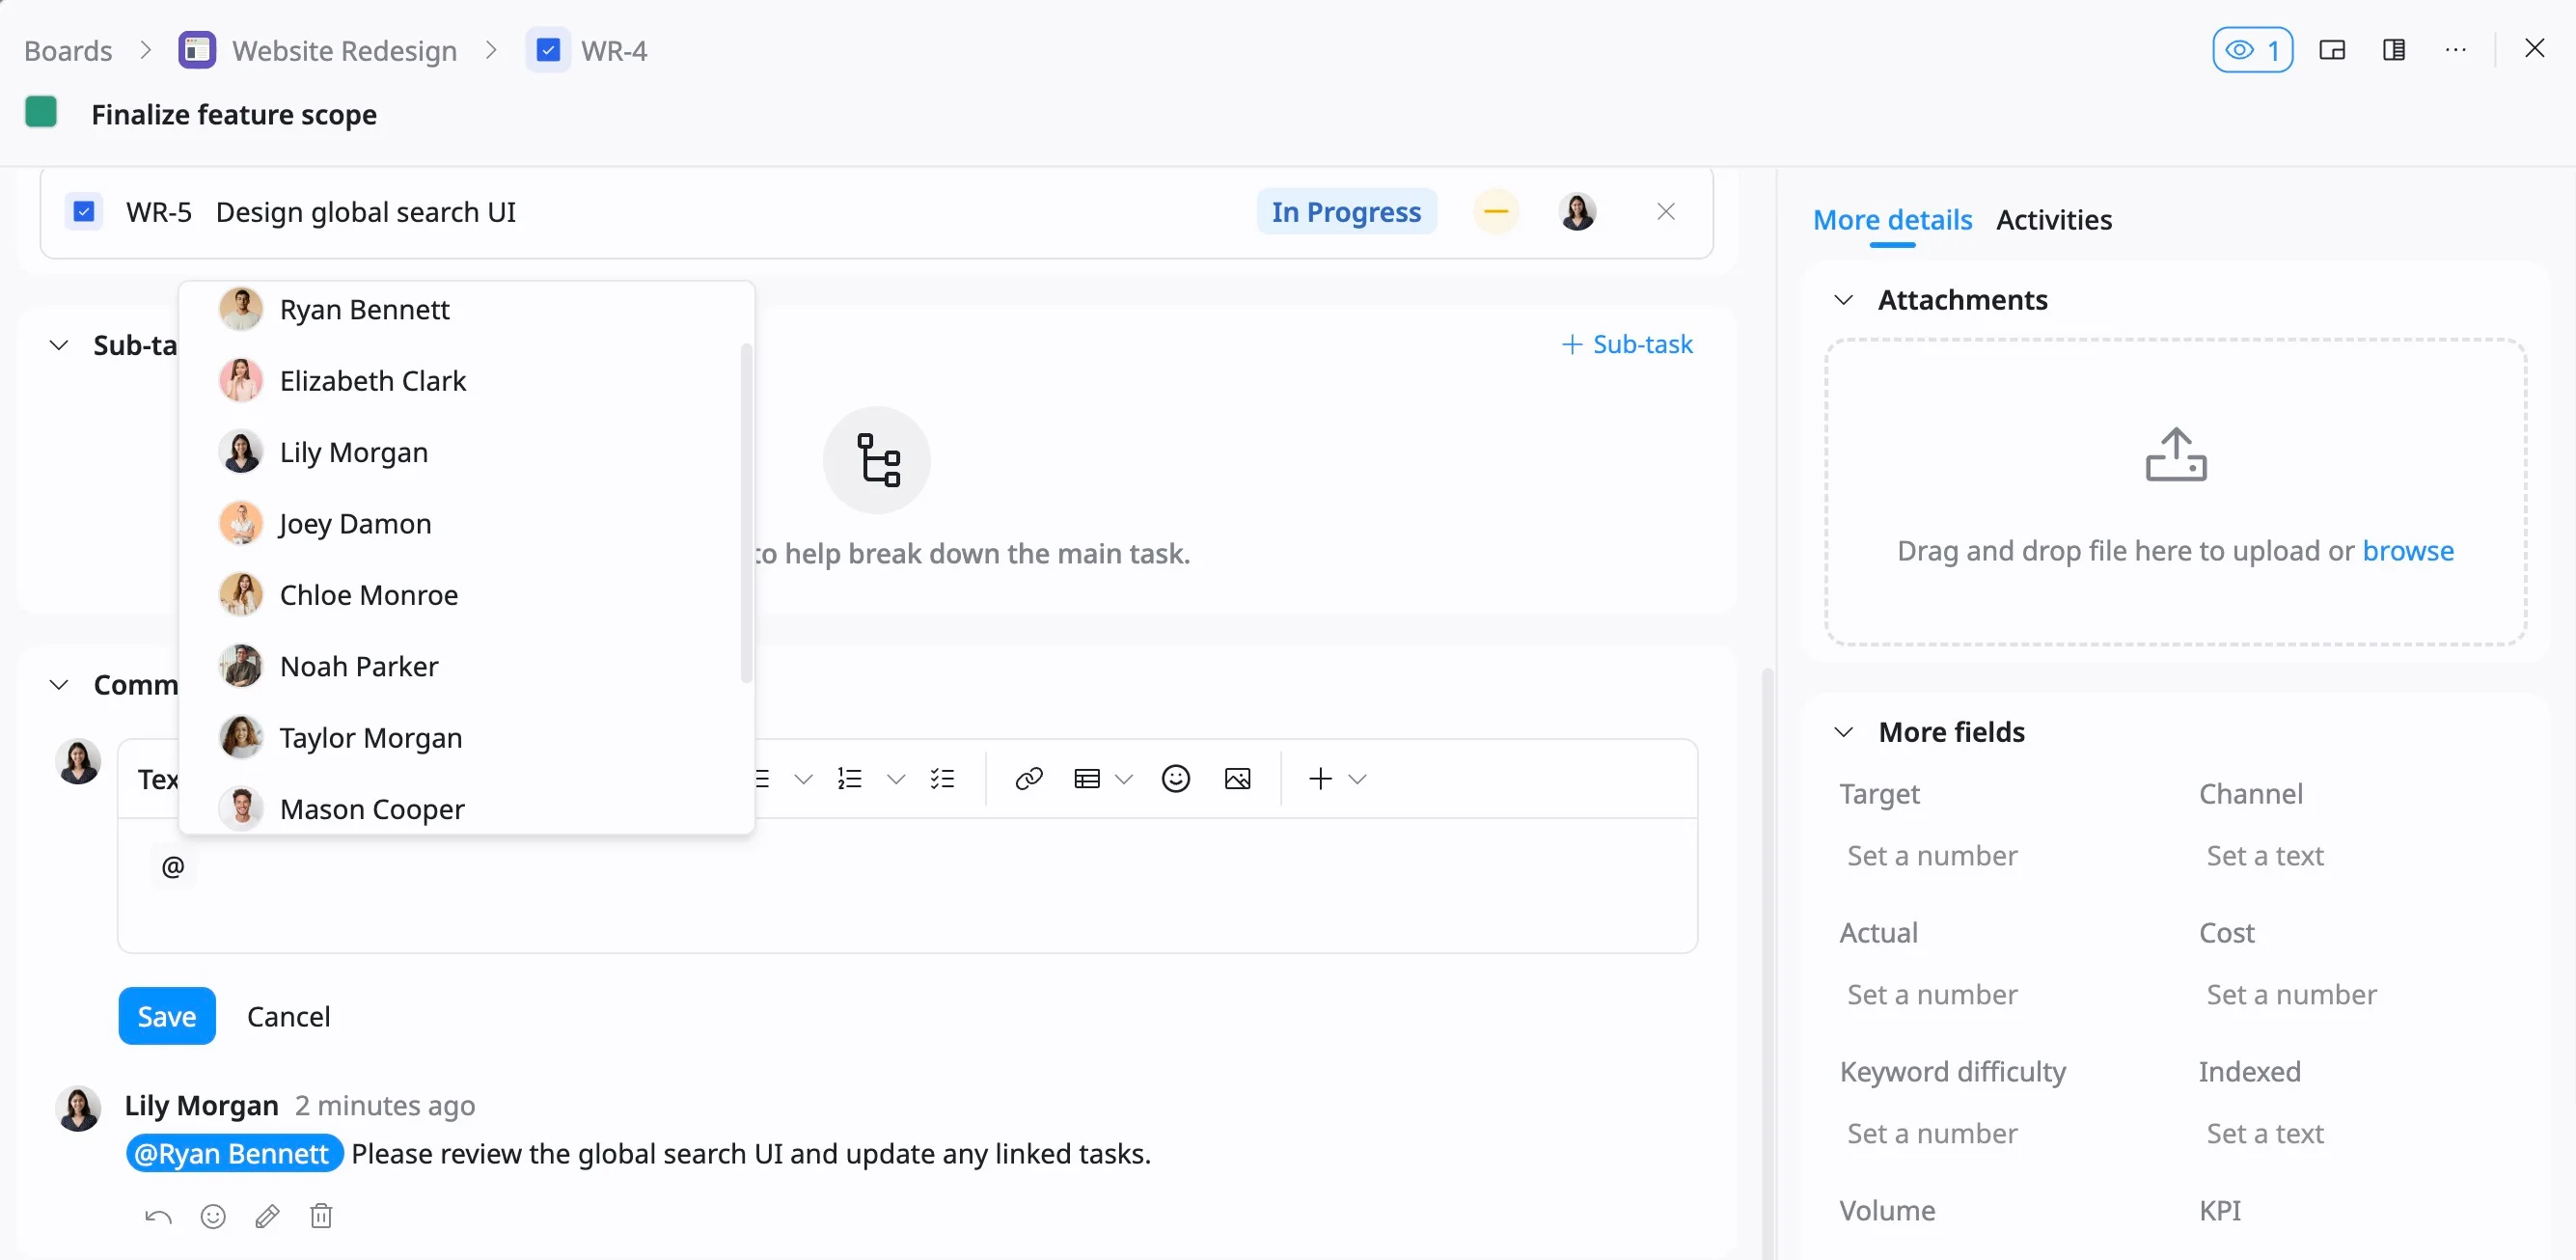The image size is (2576, 1260).
Task: Set a number for Target field
Action: (x=1932, y=856)
